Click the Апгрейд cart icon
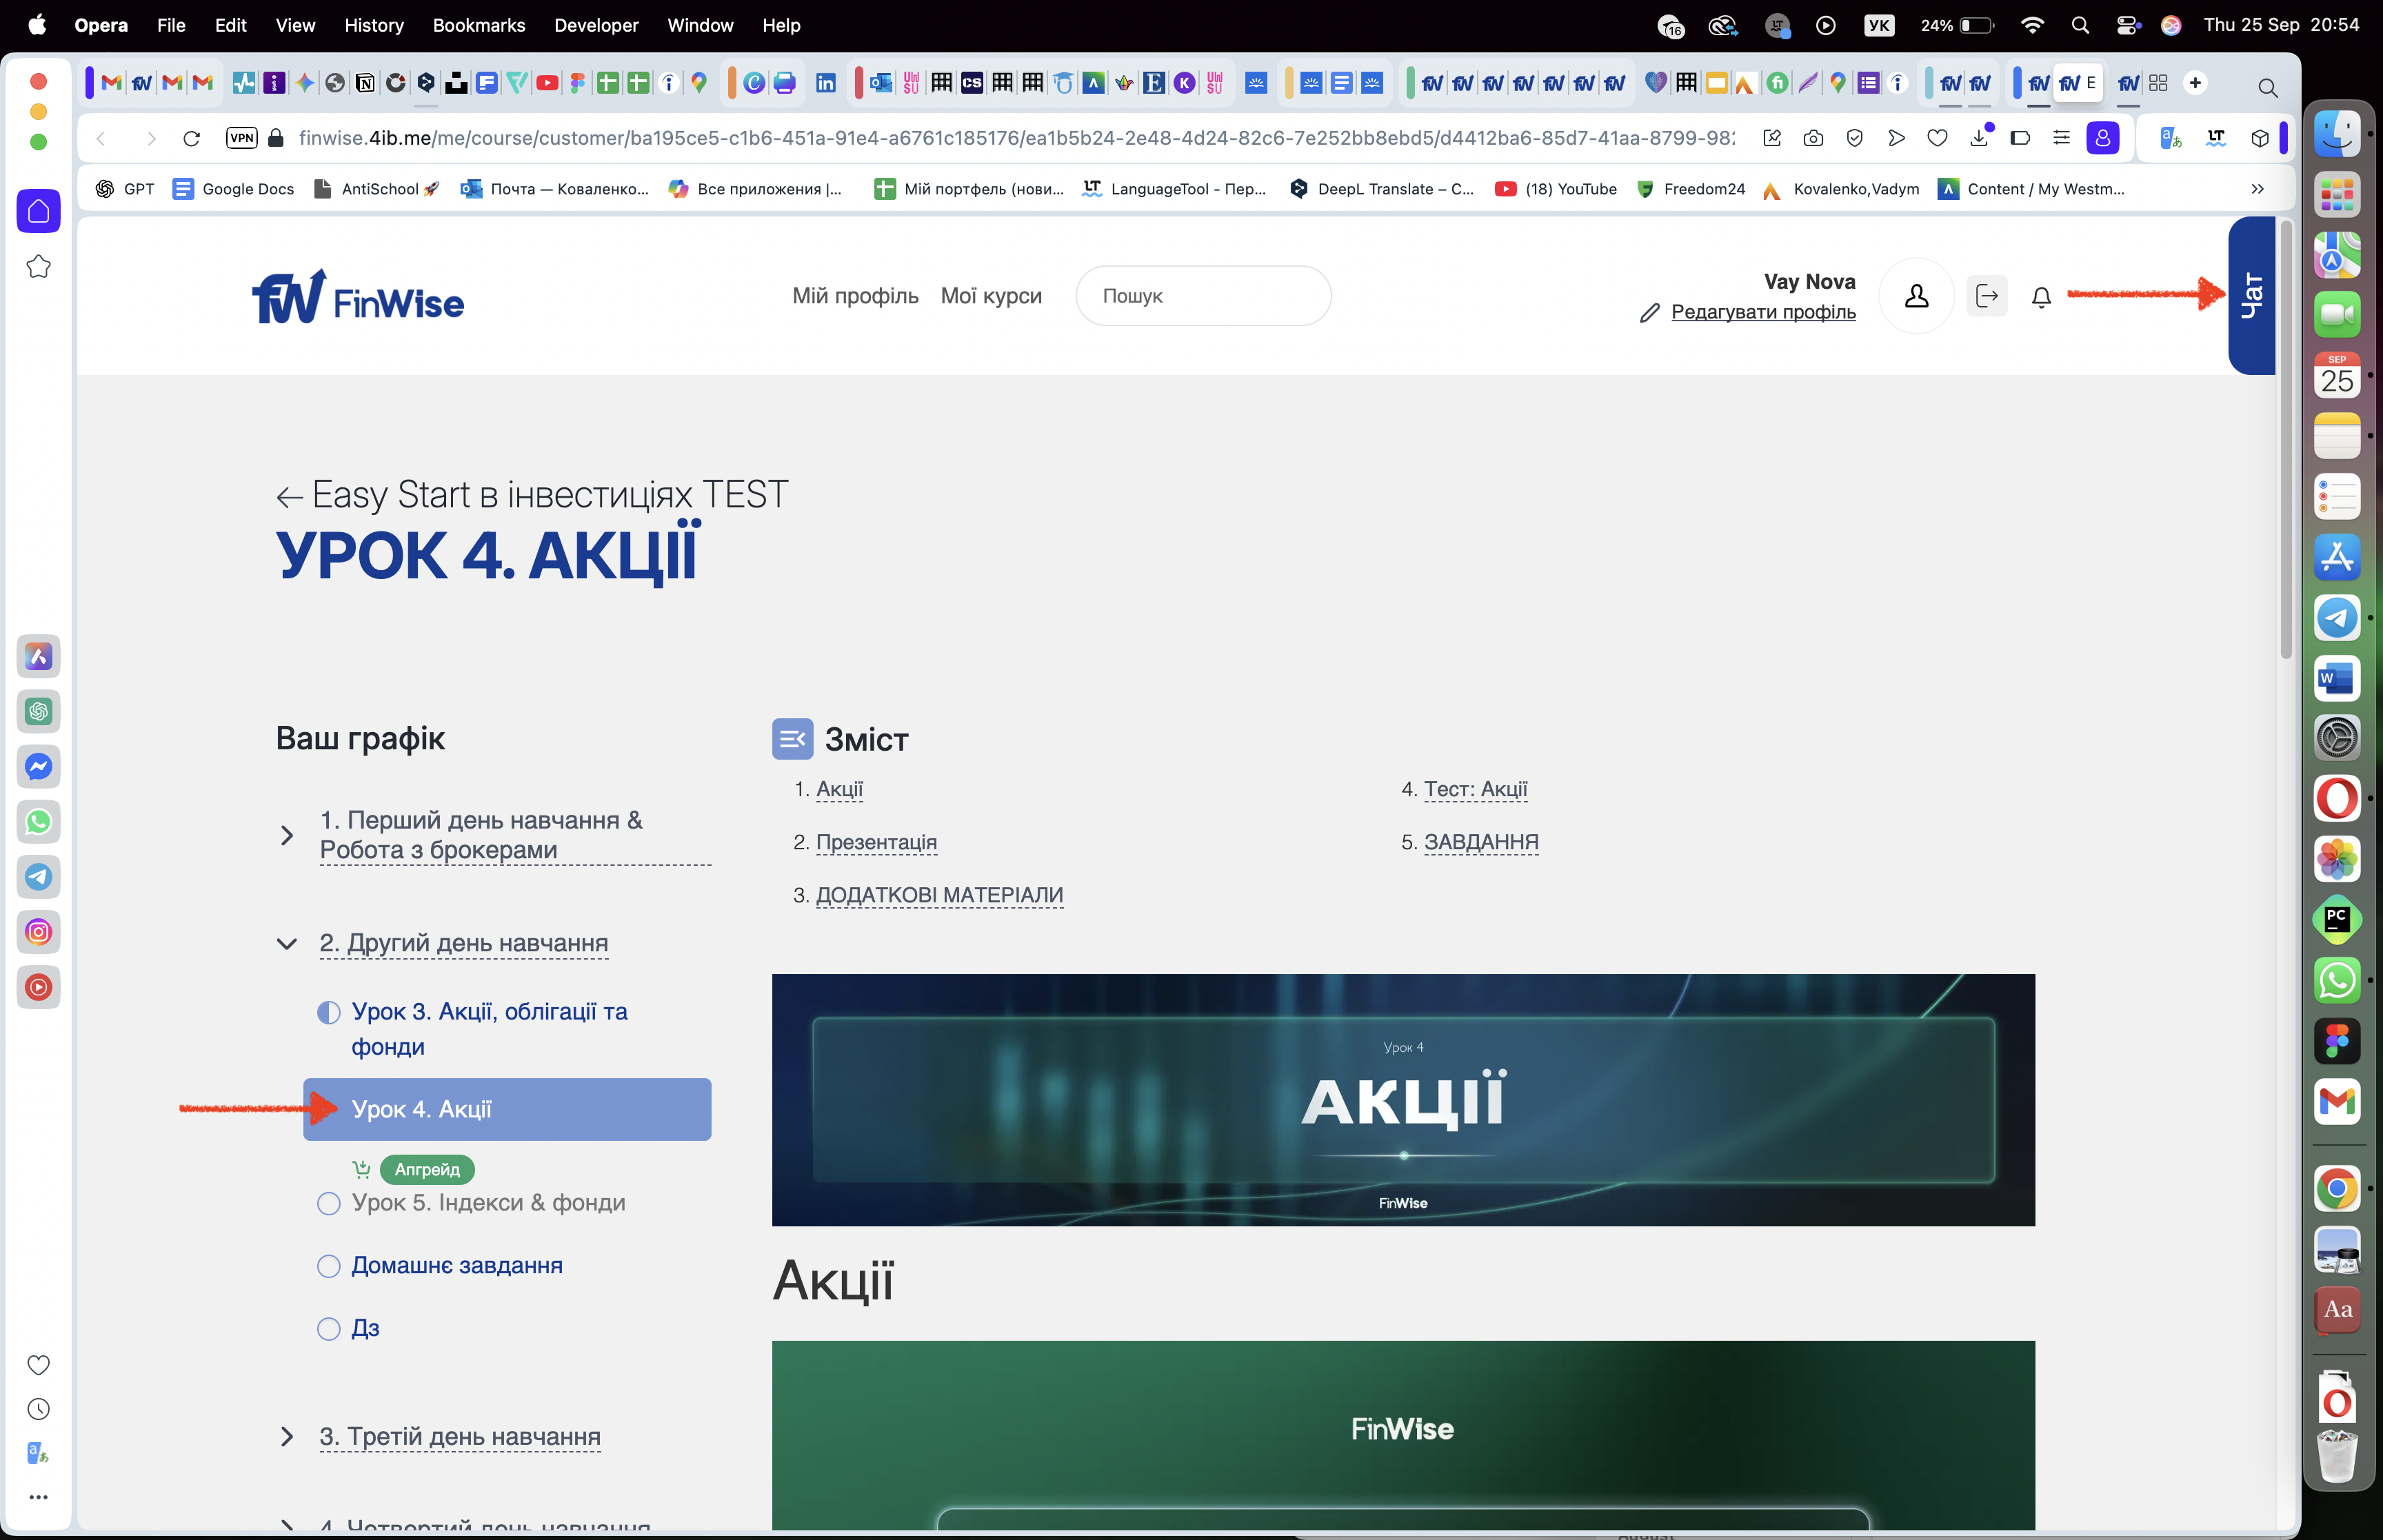2383x1540 pixels. [361, 1169]
